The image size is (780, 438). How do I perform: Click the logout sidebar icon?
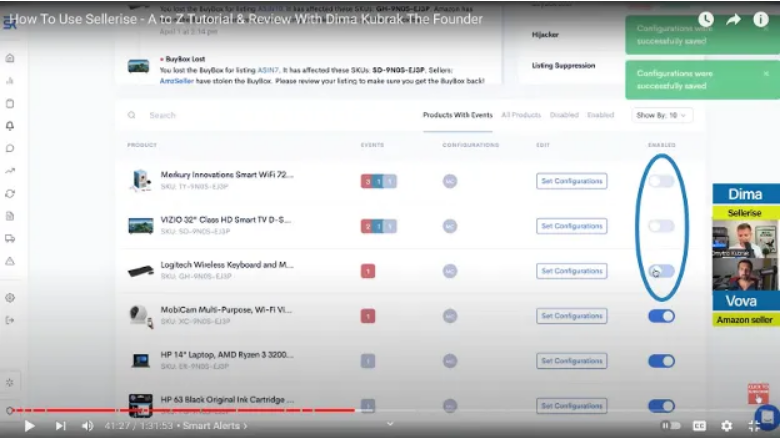[10, 320]
